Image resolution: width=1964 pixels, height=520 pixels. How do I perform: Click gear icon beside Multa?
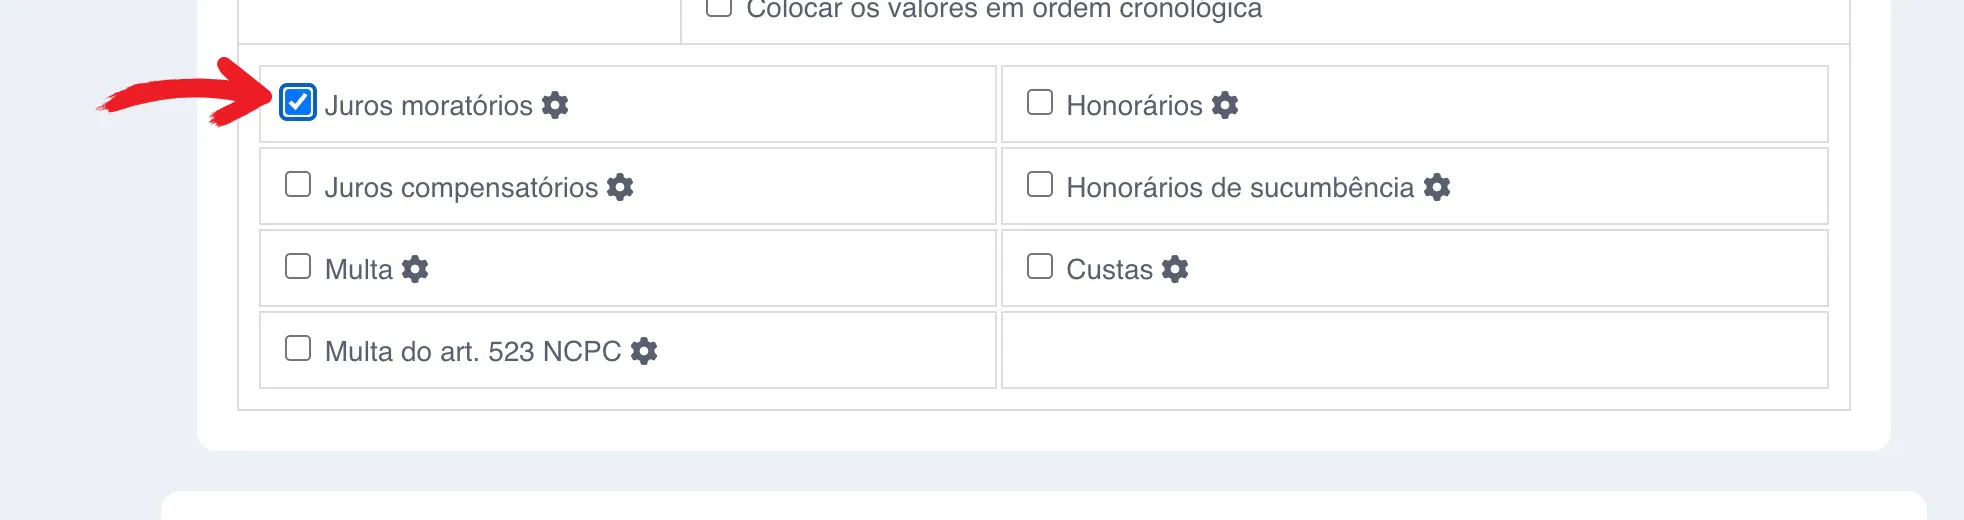pyautogui.click(x=415, y=269)
